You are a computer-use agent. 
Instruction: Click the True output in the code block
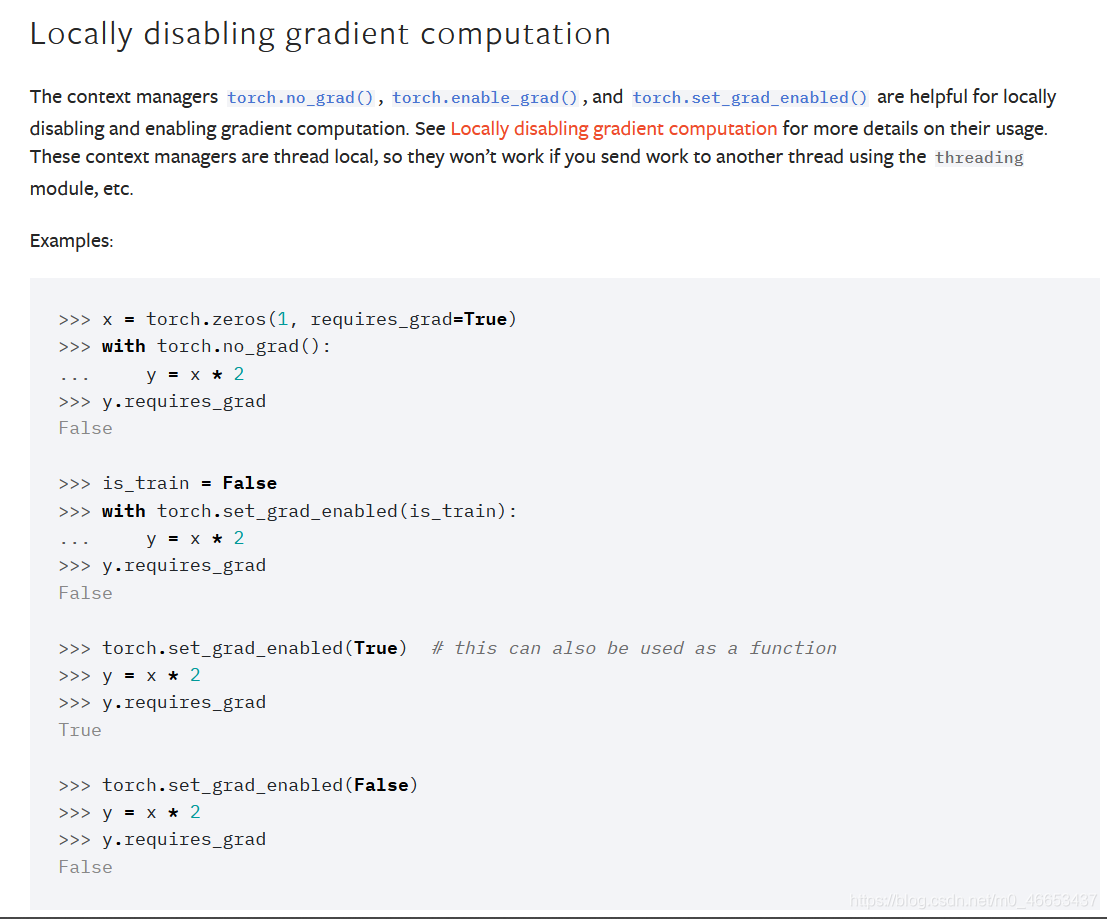point(80,730)
